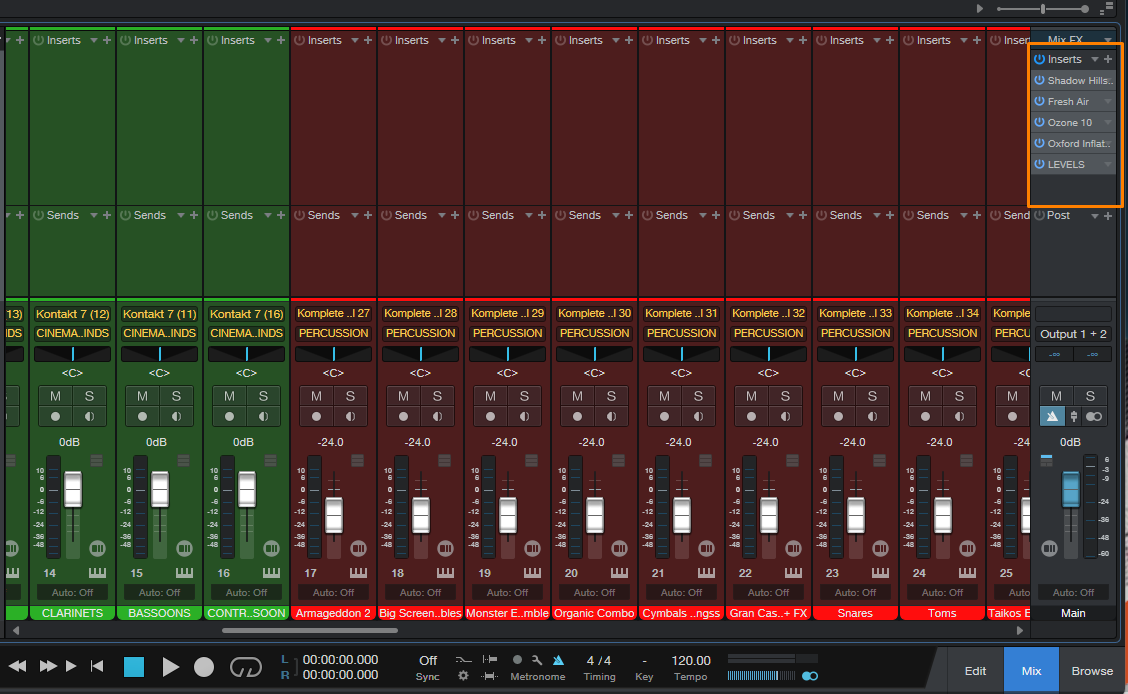The height and width of the screenshot is (694, 1128).
Task: Solo the Armageddon 2 channel
Action: (350, 396)
